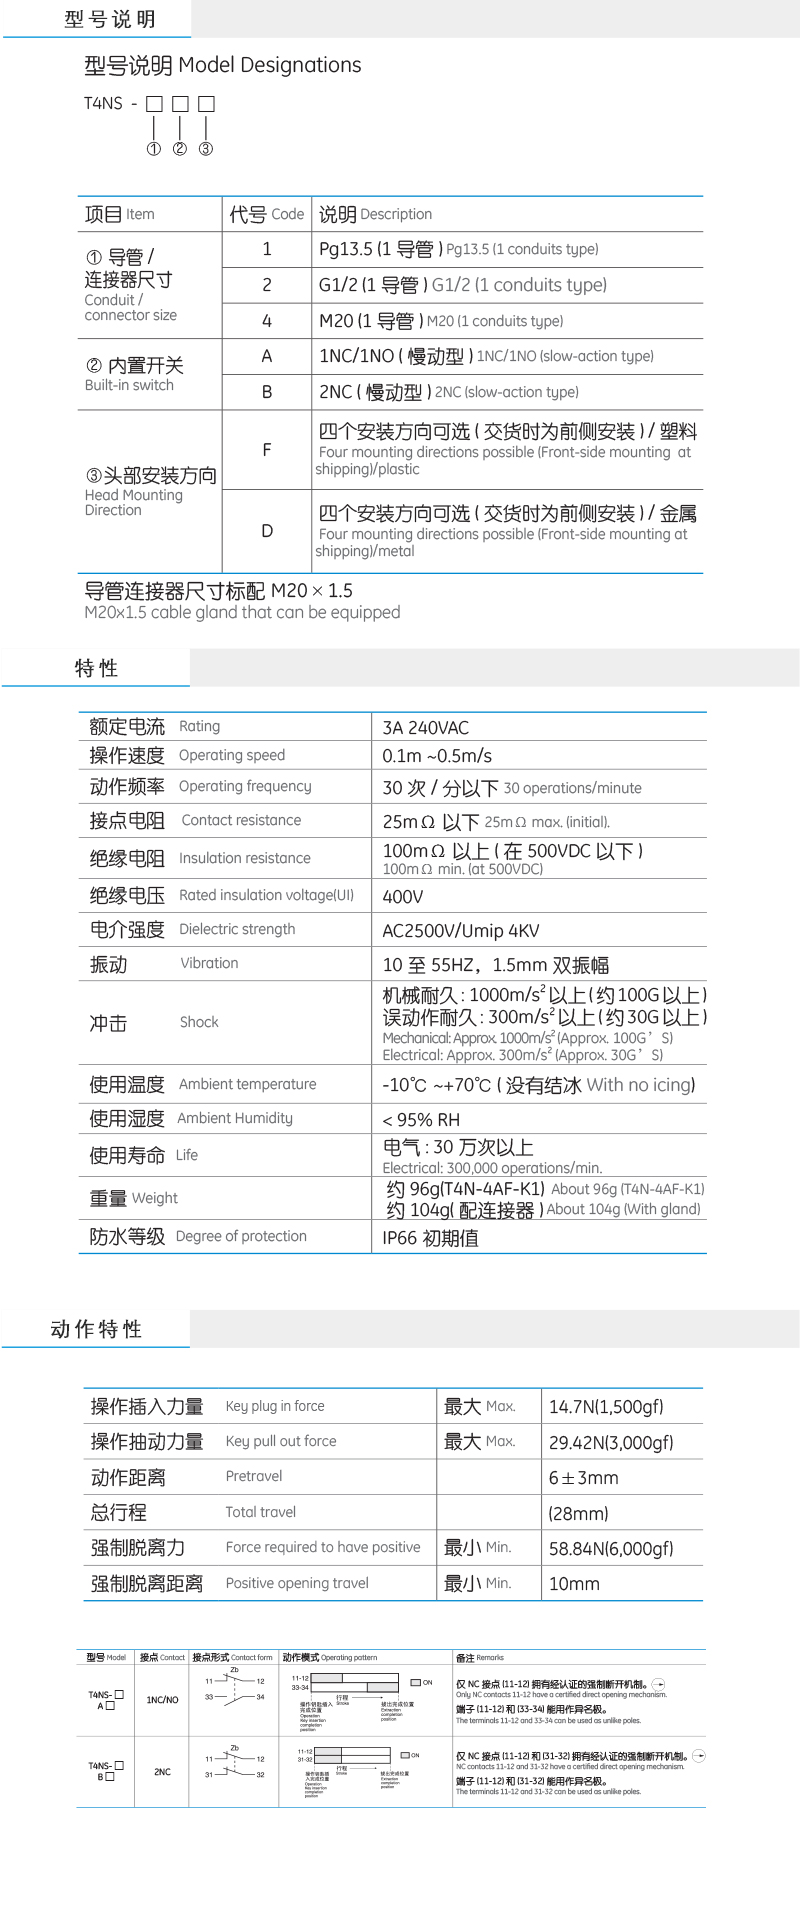Click the '-10℃ ~+70℃' ambient temperature value
Viewport: 800px width, 1914px height.
(436, 1085)
